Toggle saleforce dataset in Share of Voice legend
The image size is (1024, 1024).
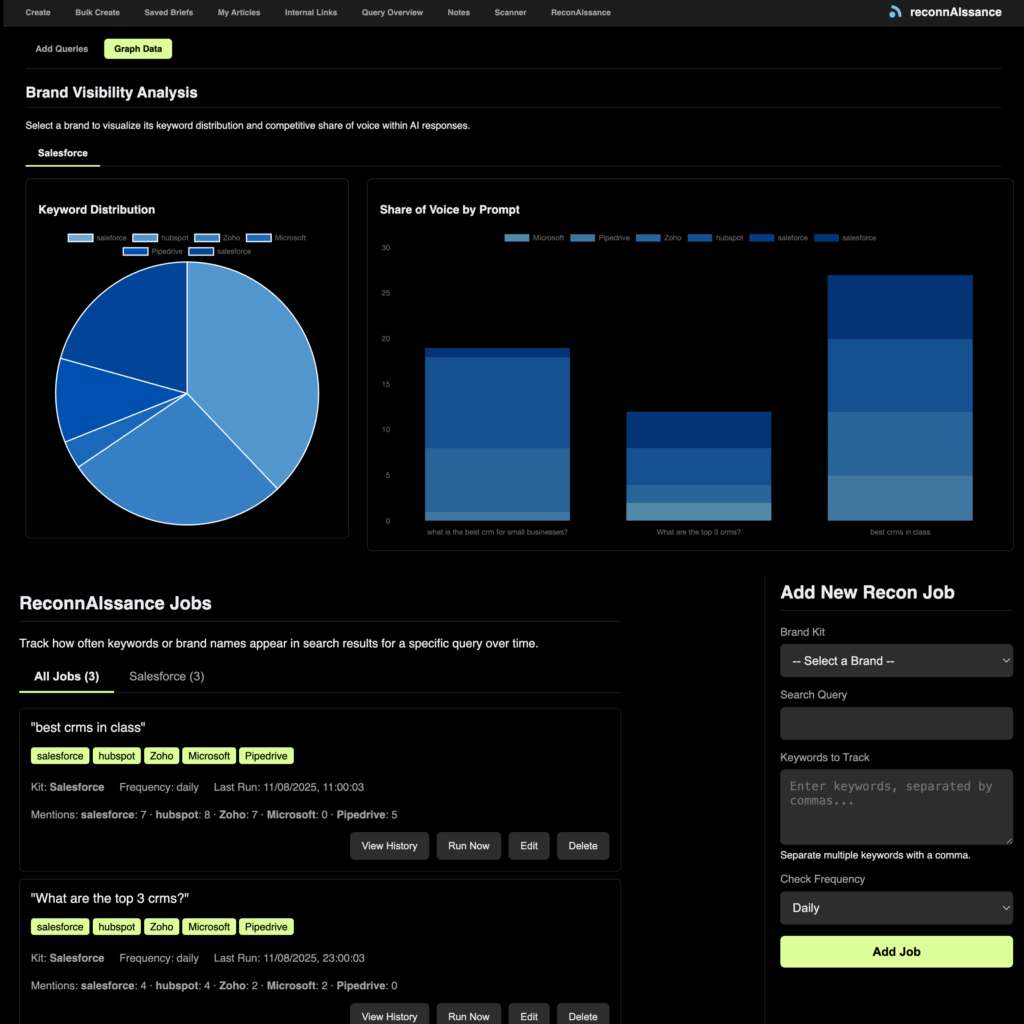tap(778, 238)
